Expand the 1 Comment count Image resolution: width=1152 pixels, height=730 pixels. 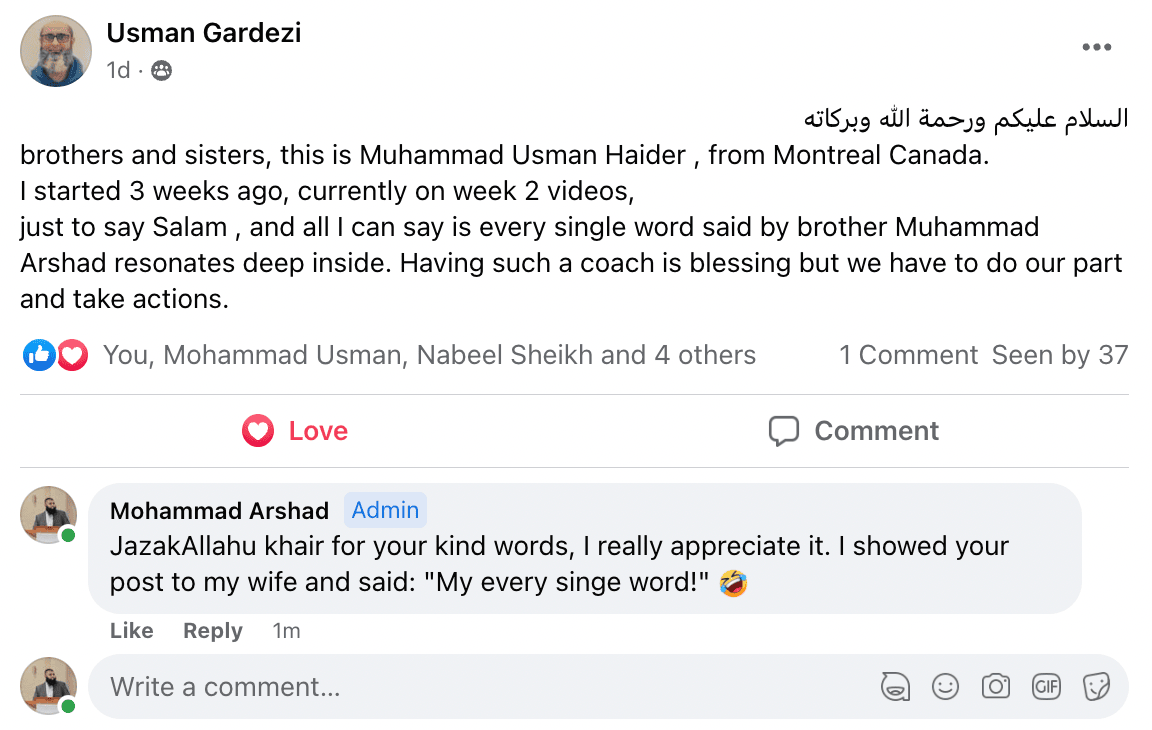pyautogui.click(x=908, y=355)
